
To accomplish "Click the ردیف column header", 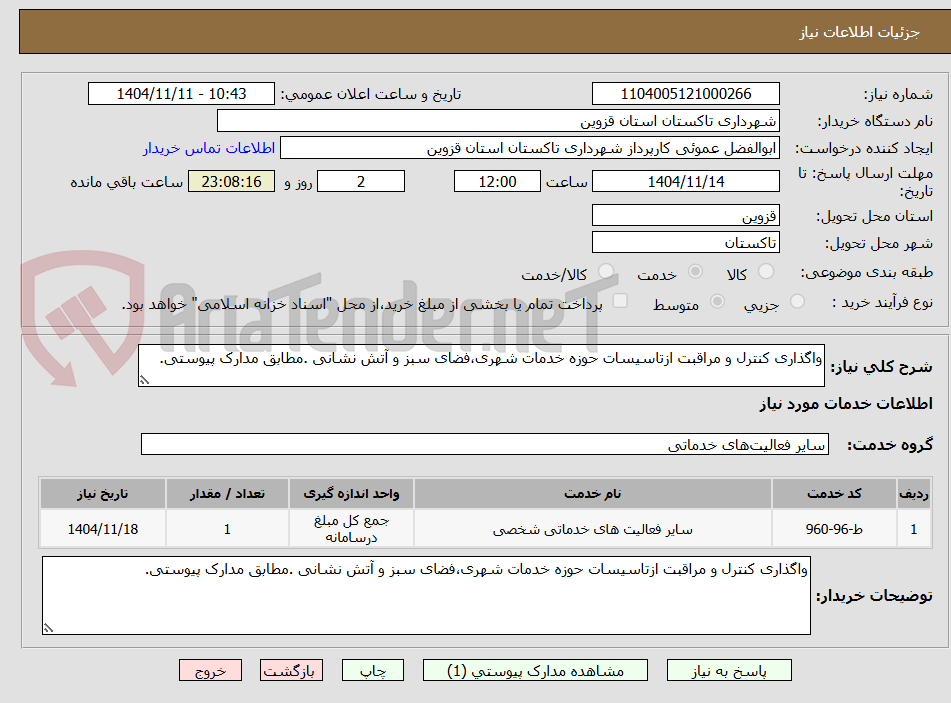I will (x=913, y=494).
